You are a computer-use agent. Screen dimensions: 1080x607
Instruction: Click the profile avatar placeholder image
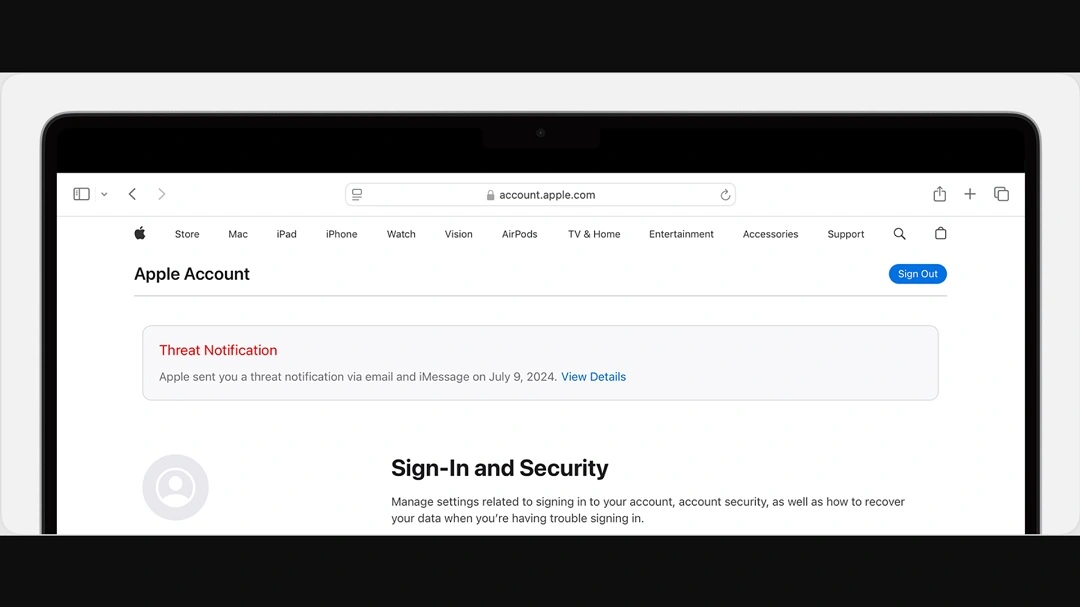pyautogui.click(x=175, y=487)
